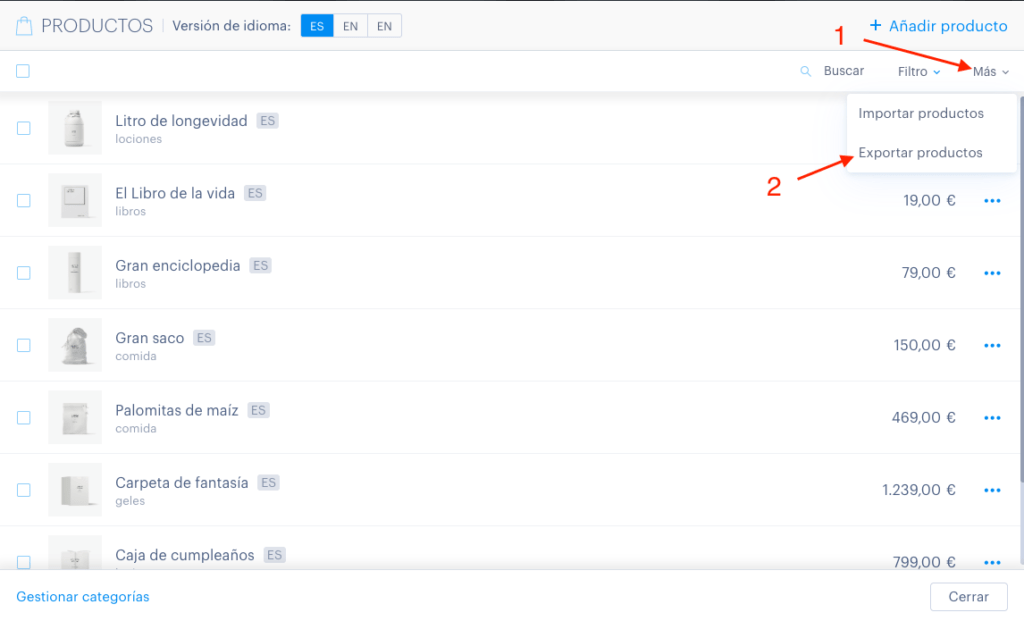Image resolution: width=1024 pixels, height=621 pixels.
Task: Open Gestionar categorías link
Action: coord(83,597)
